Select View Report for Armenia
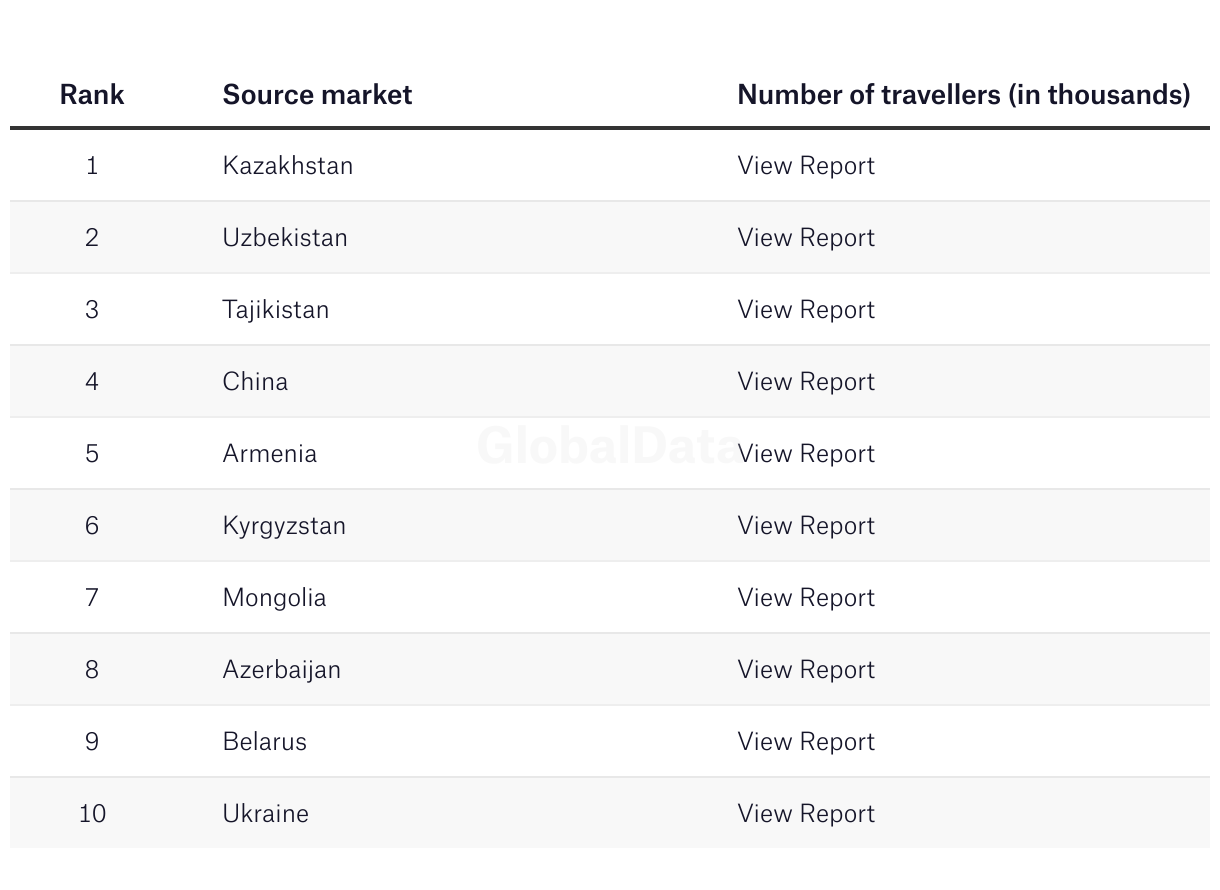This screenshot has width=1220, height=890. 806,453
